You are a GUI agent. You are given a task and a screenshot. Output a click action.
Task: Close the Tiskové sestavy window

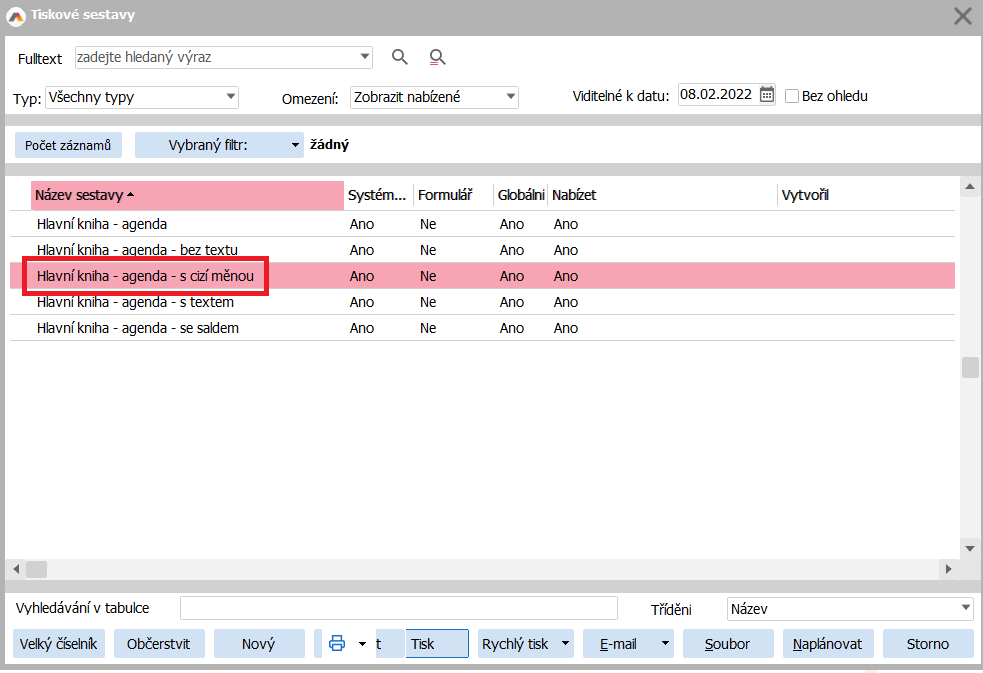coord(962,15)
